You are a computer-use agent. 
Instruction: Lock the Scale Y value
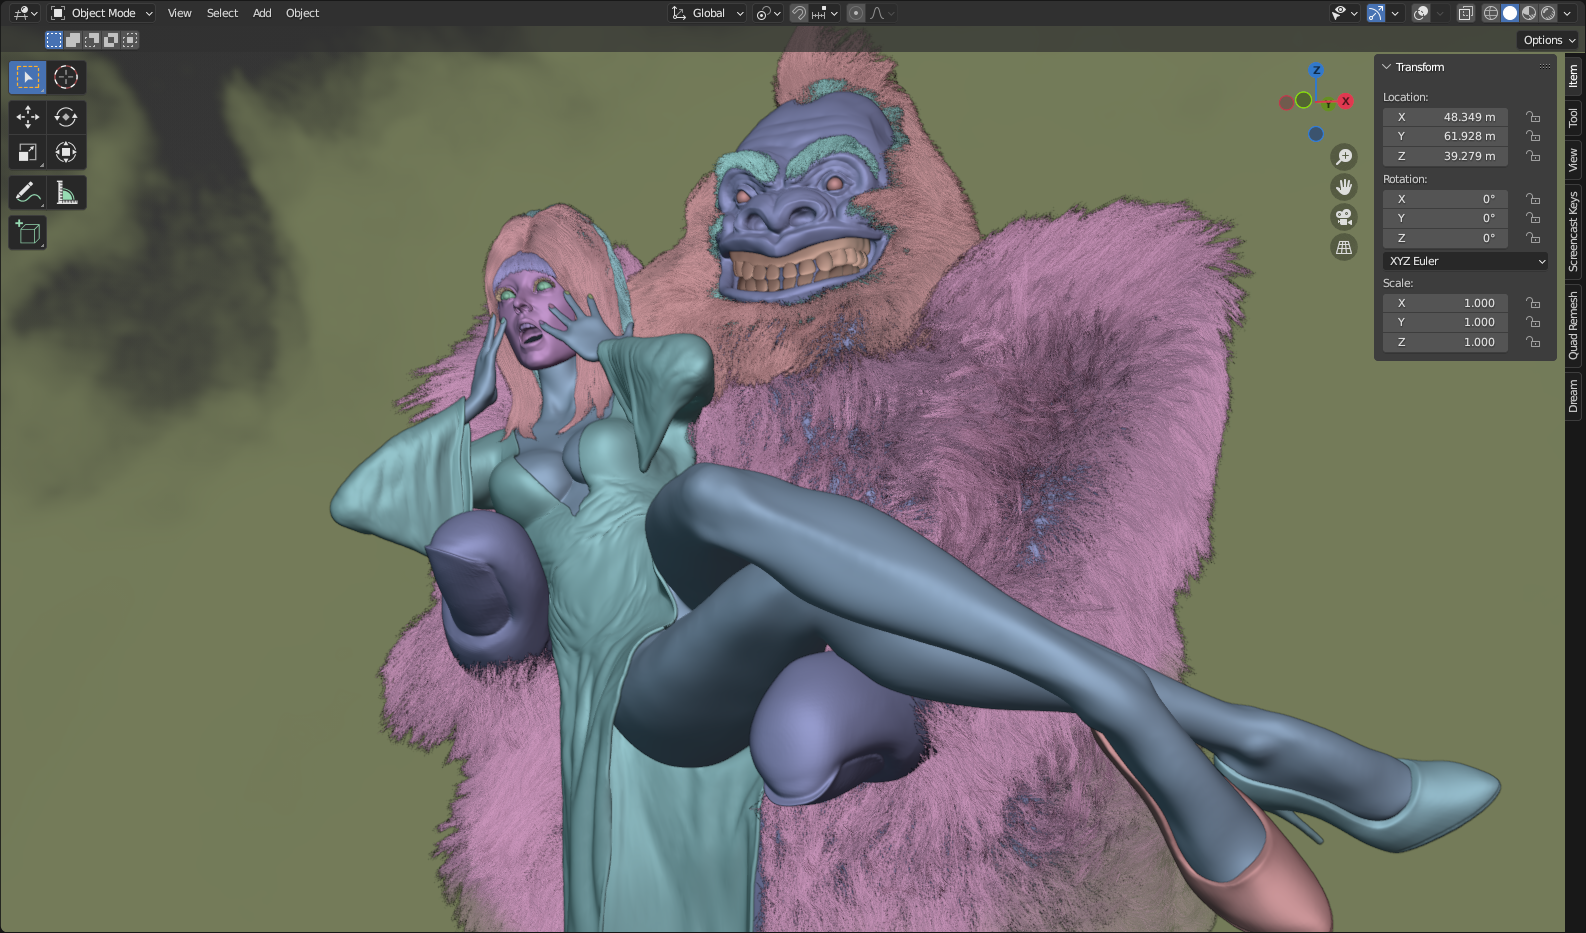point(1532,322)
